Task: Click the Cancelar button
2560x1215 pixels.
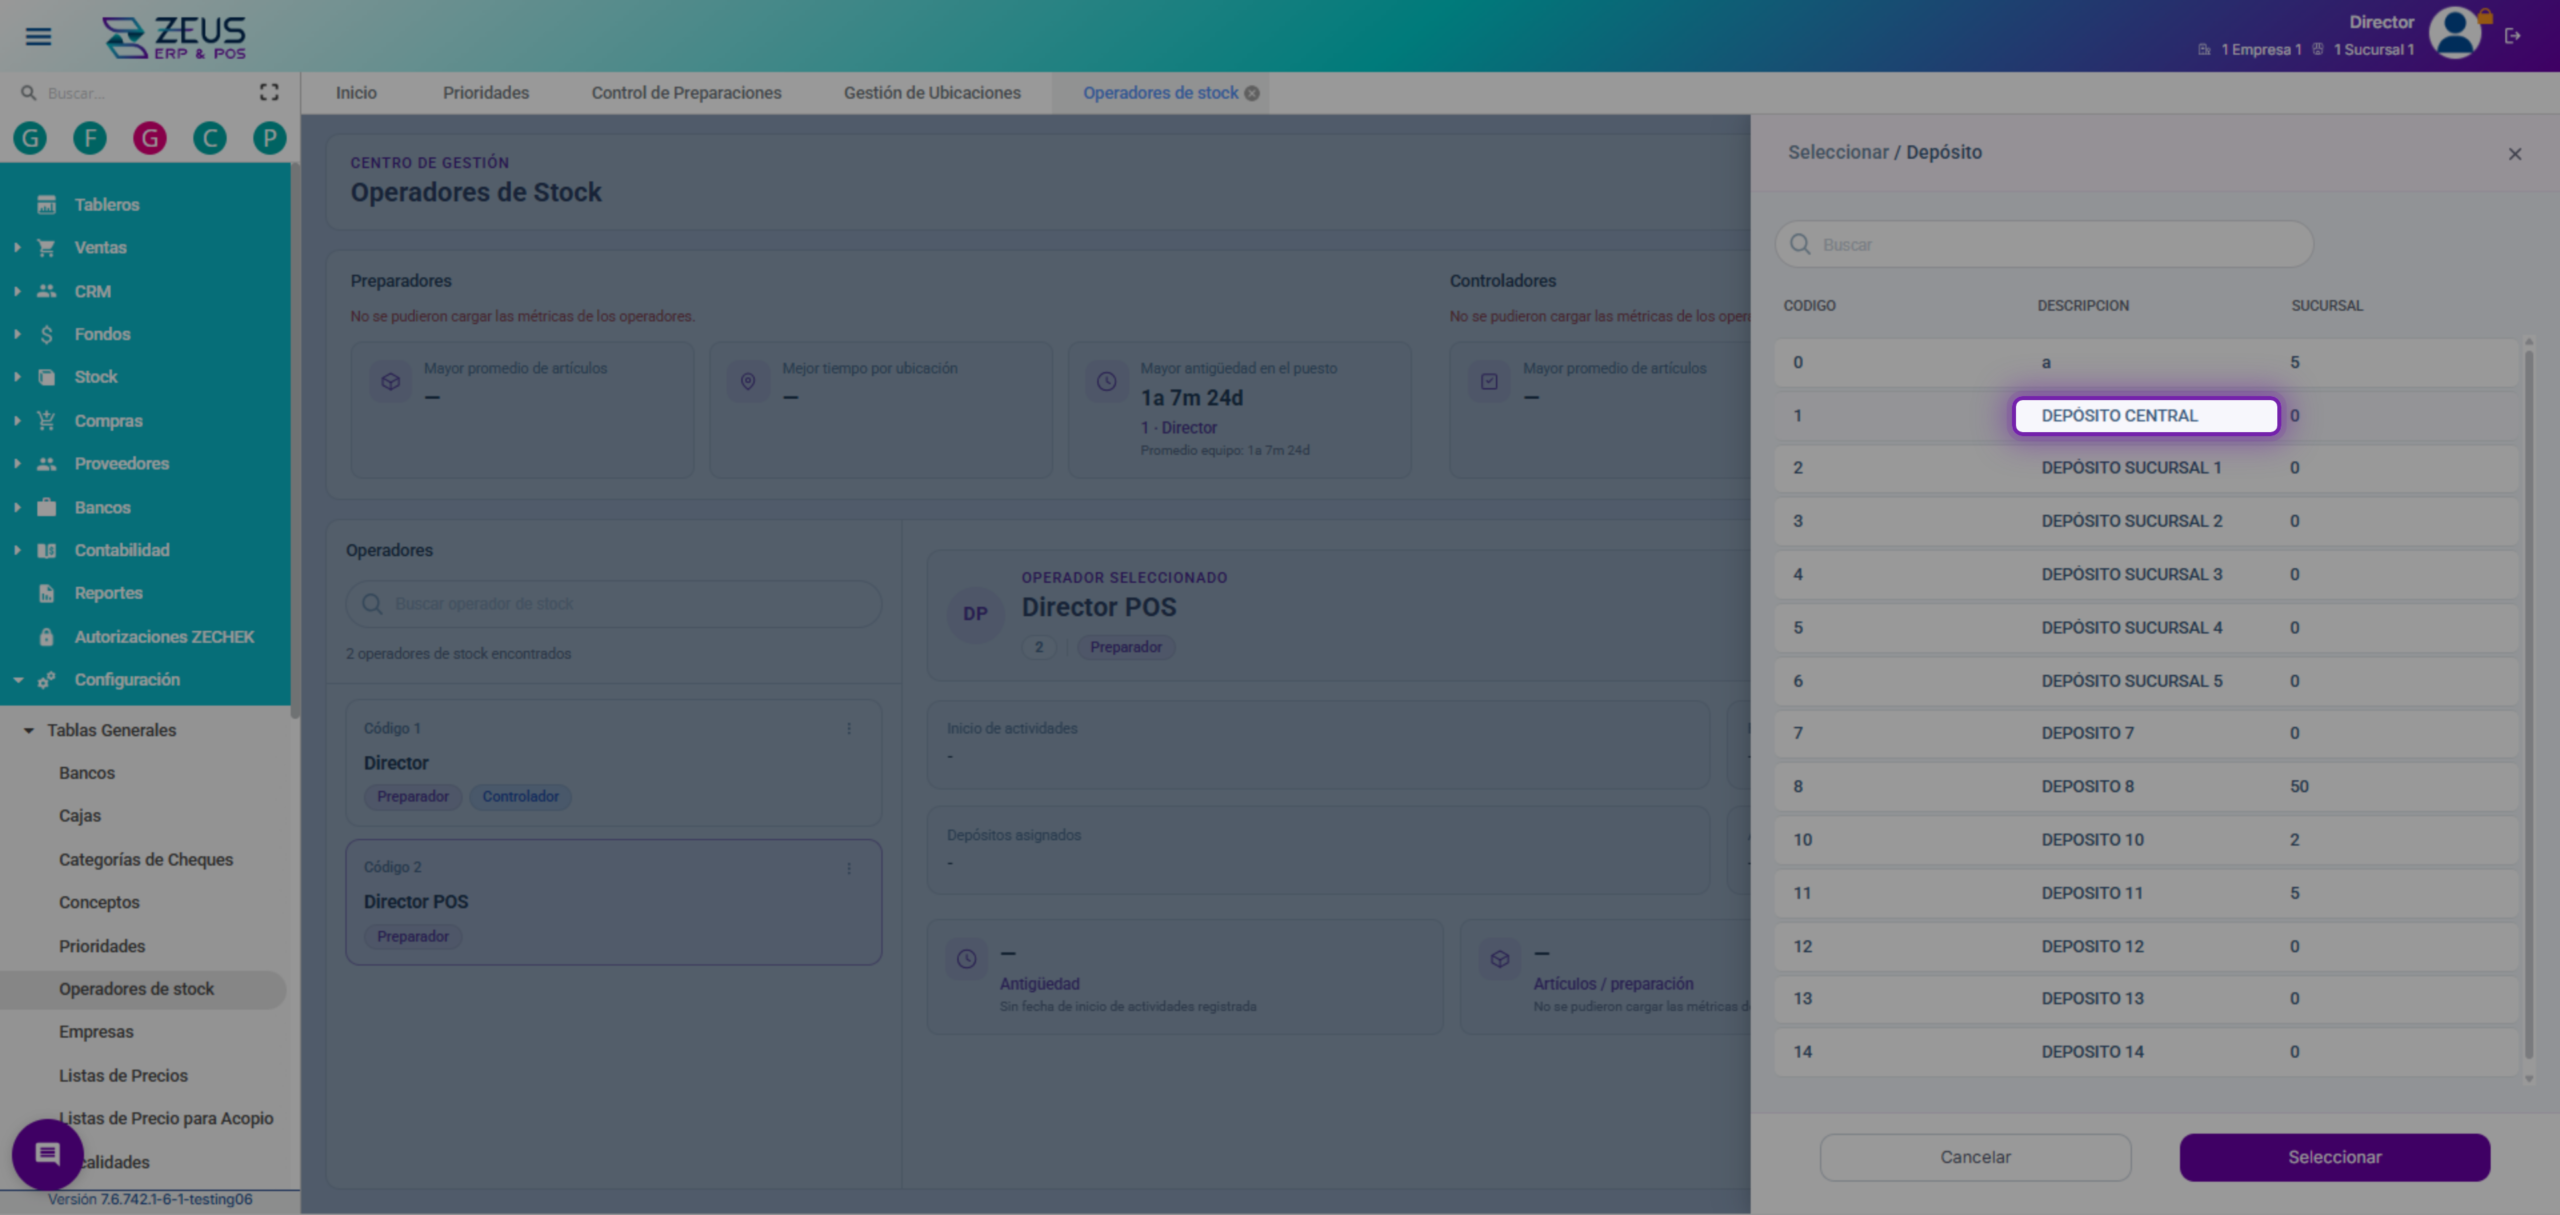Action: coord(1975,1157)
